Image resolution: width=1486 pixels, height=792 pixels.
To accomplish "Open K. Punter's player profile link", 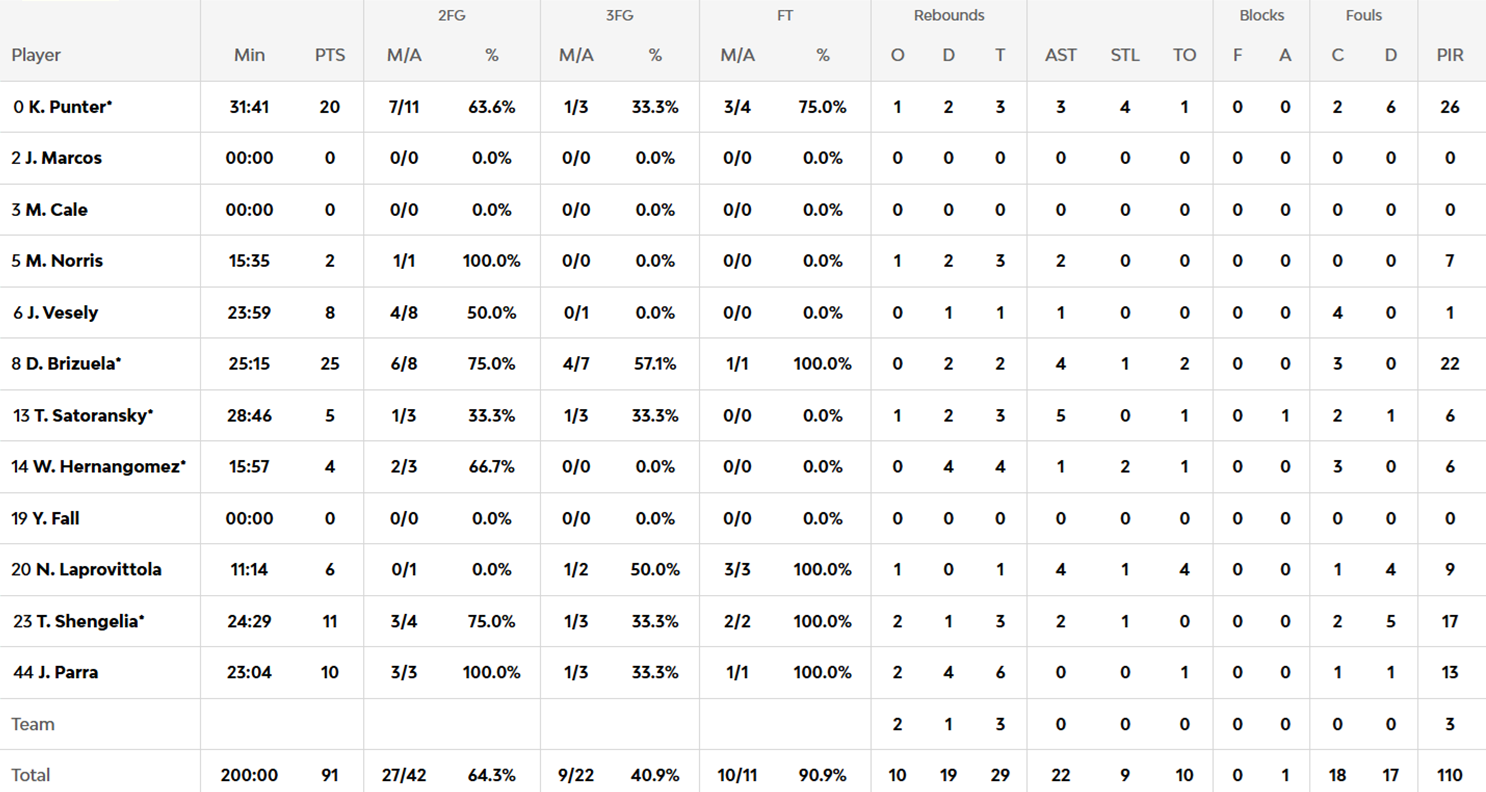I will point(64,107).
